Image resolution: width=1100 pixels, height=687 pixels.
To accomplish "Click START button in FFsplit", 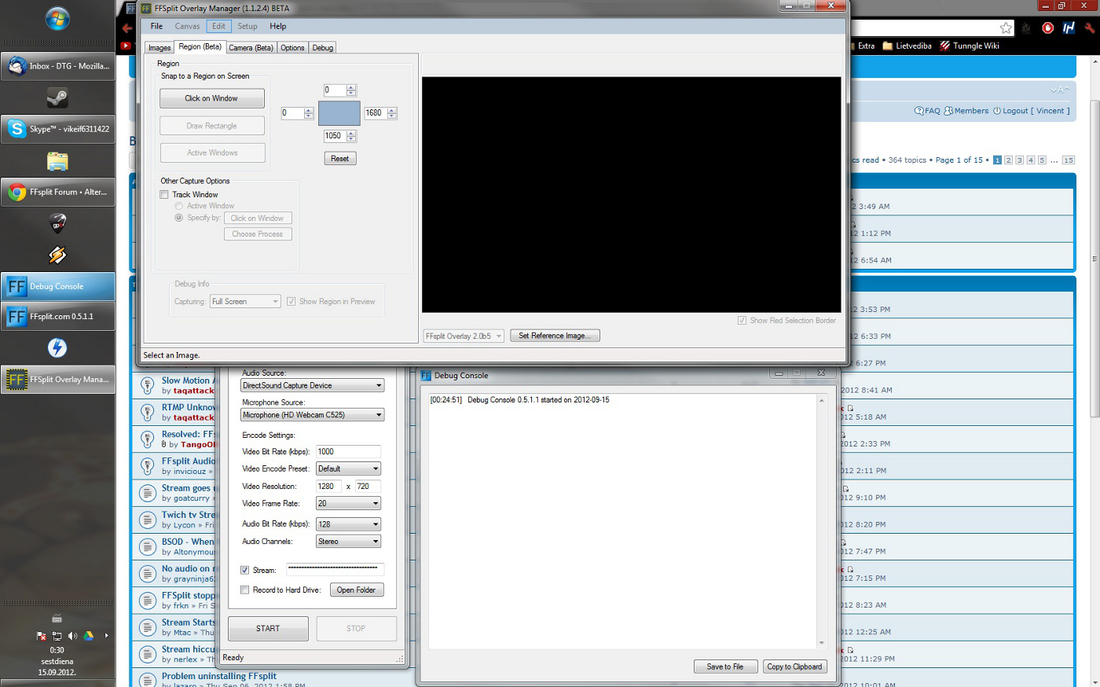I will click(268, 628).
